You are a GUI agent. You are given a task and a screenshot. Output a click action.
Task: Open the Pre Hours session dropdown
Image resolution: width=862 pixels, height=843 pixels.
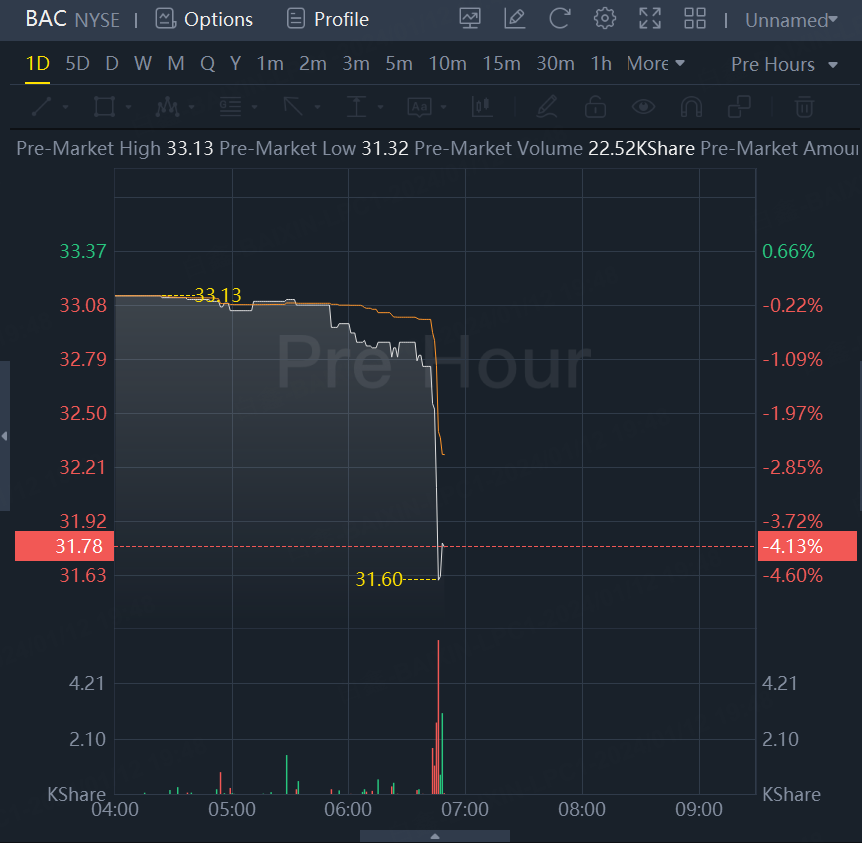tap(785, 64)
